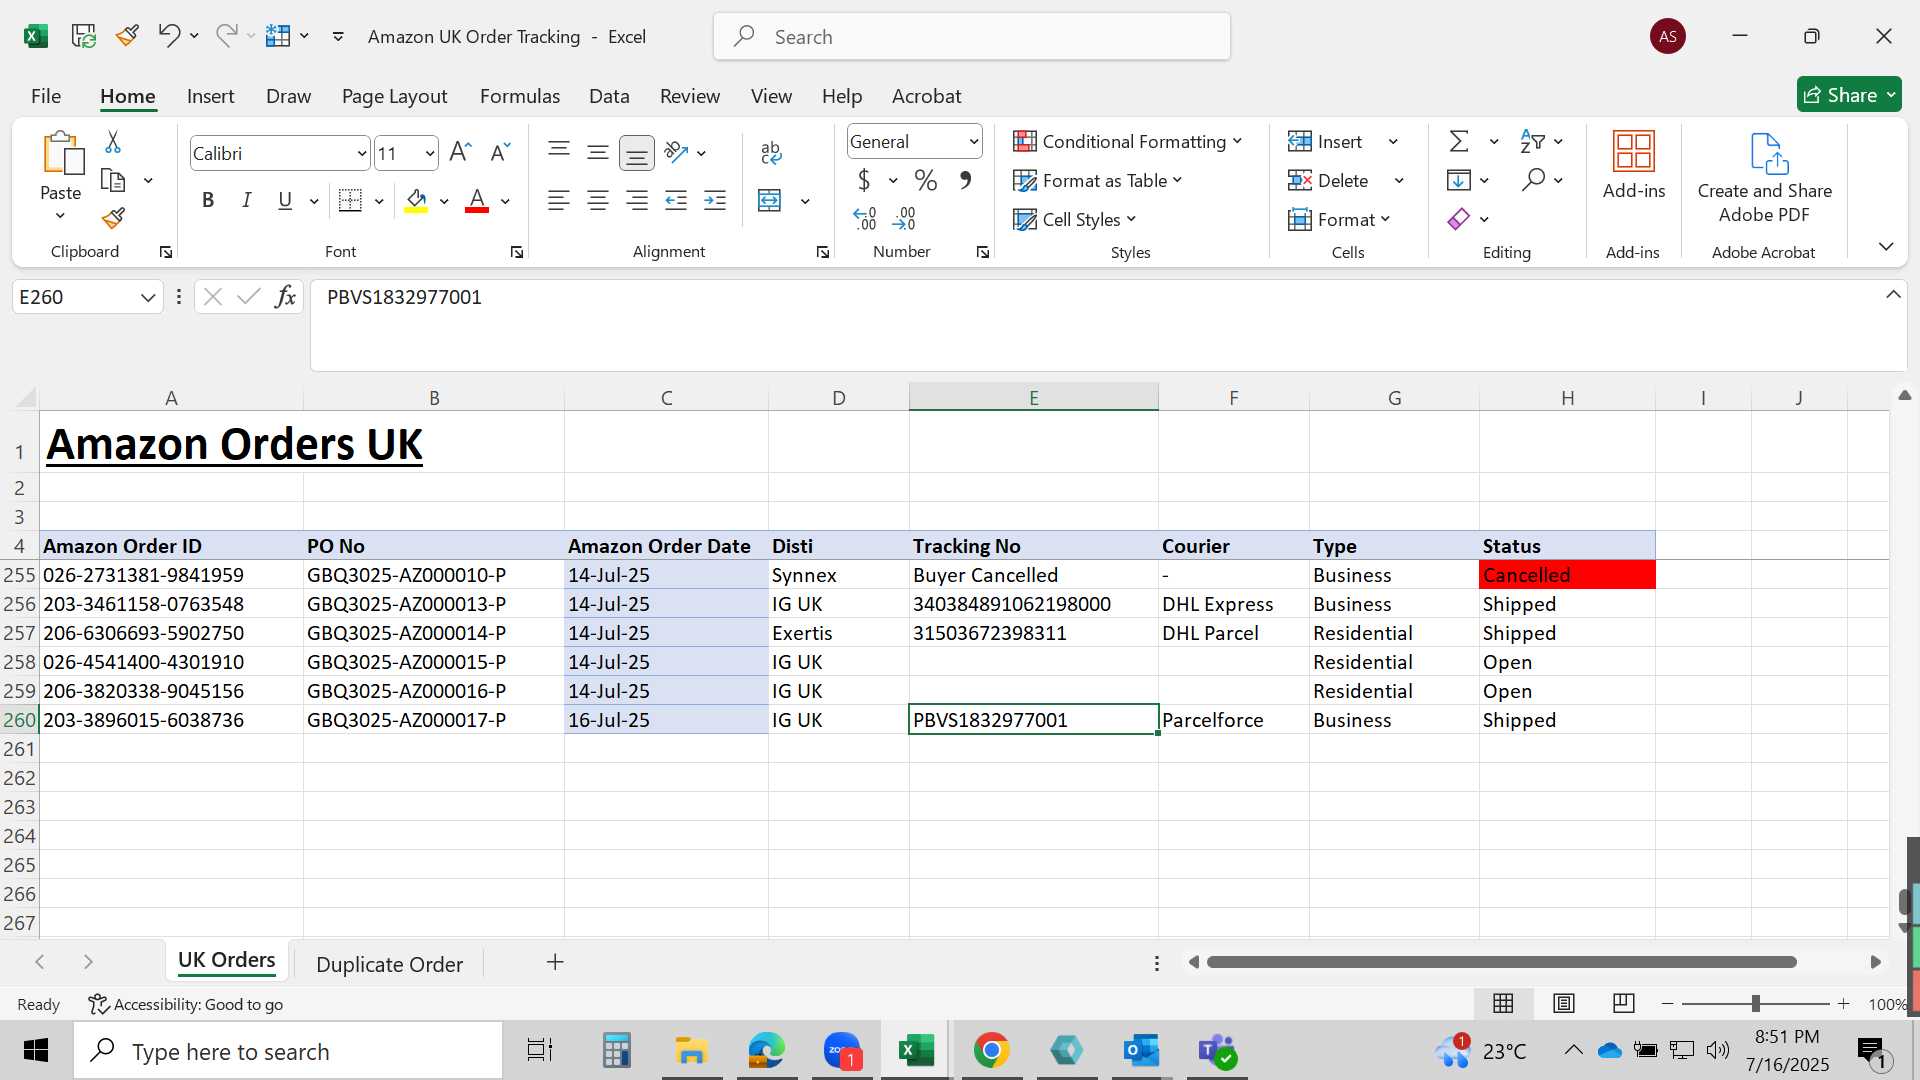
Task: Toggle Align Left
Action: pos(559,200)
